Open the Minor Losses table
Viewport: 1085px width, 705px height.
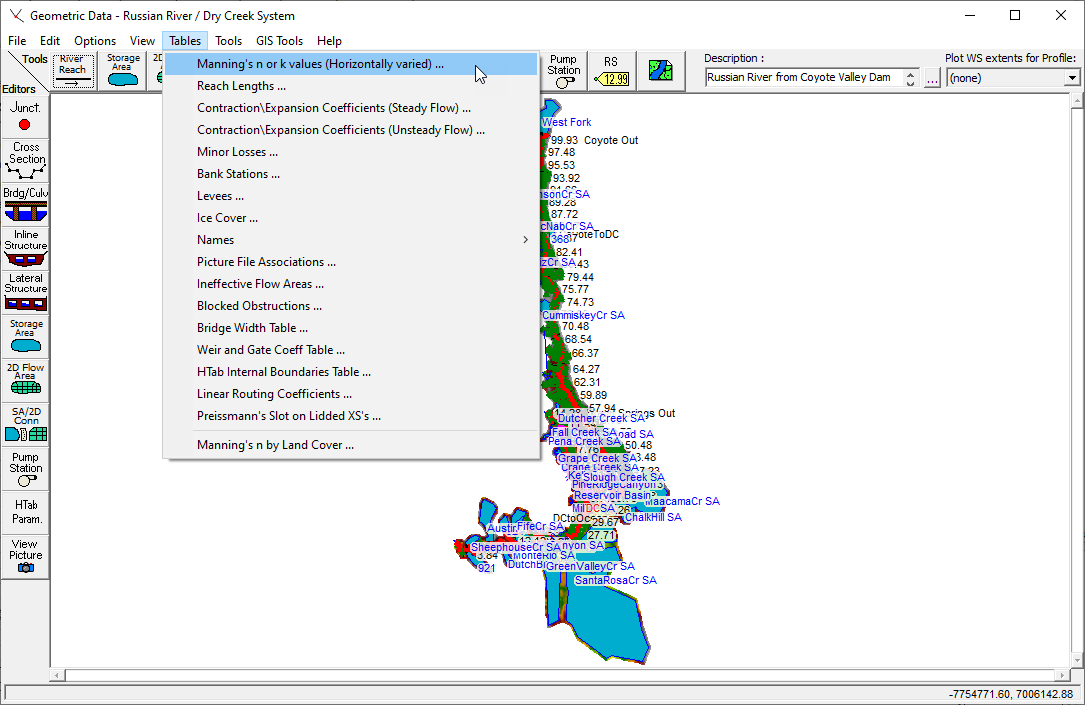352,152
